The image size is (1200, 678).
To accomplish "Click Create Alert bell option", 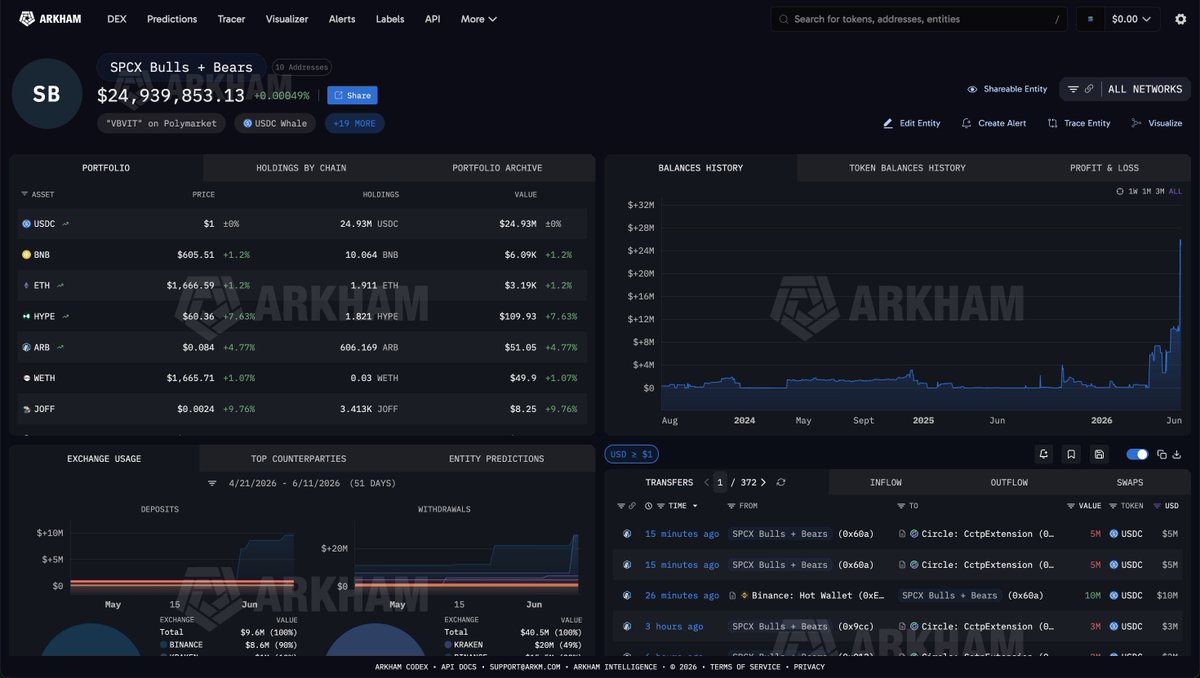I will [x=994, y=123].
